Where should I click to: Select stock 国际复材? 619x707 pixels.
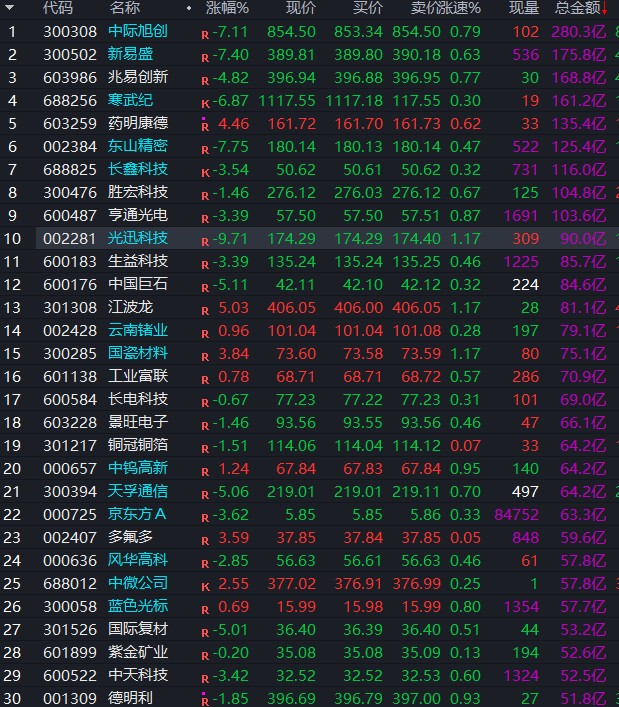pyautogui.click(x=138, y=629)
